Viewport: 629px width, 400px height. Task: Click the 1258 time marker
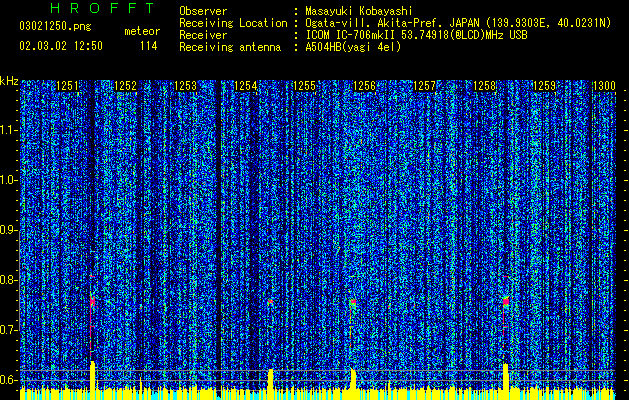point(485,86)
